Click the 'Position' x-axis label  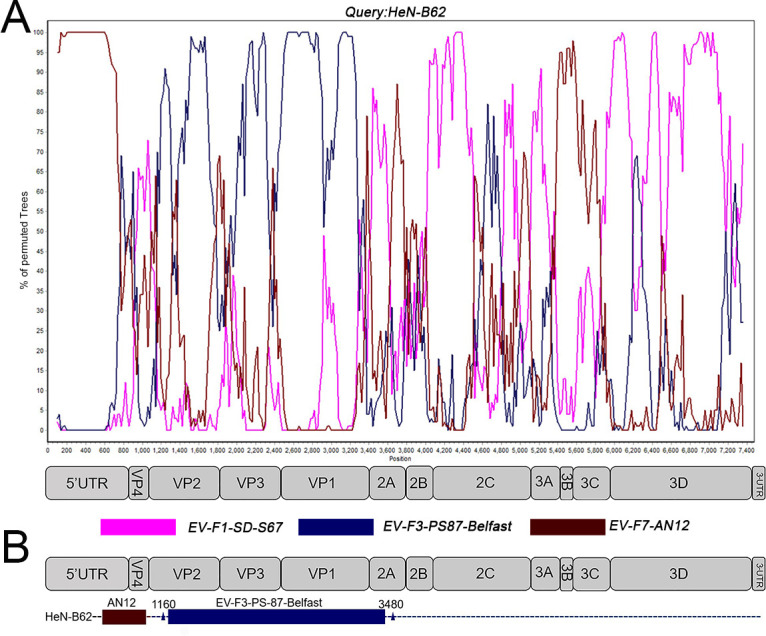(x=400, y=459)
